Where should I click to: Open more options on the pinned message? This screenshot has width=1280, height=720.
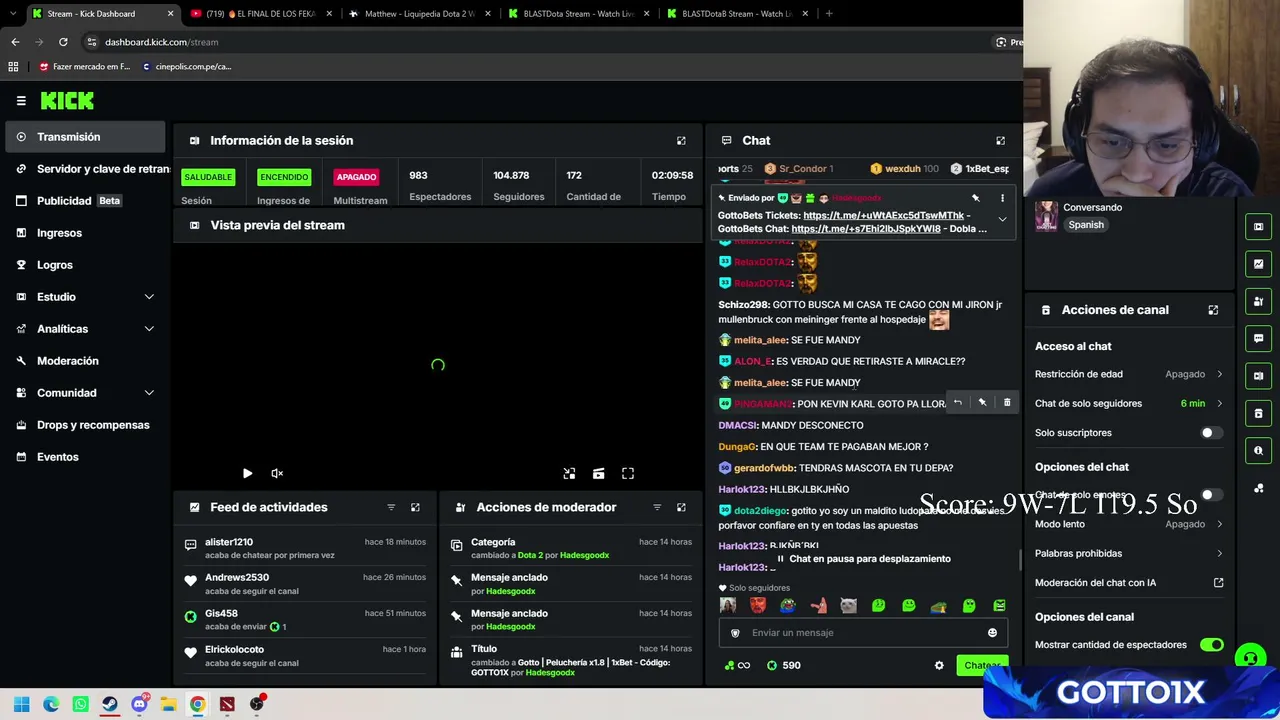(1002, 198)
